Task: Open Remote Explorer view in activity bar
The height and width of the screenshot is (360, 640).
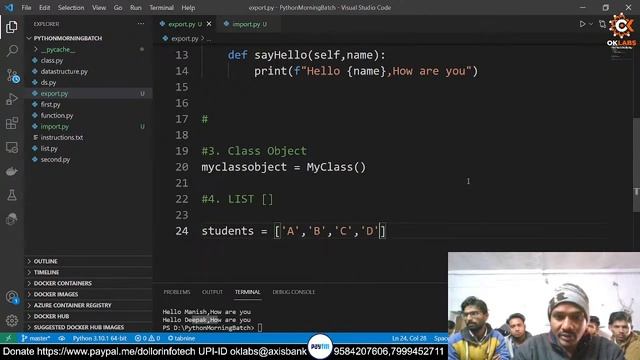Action: 12,147
